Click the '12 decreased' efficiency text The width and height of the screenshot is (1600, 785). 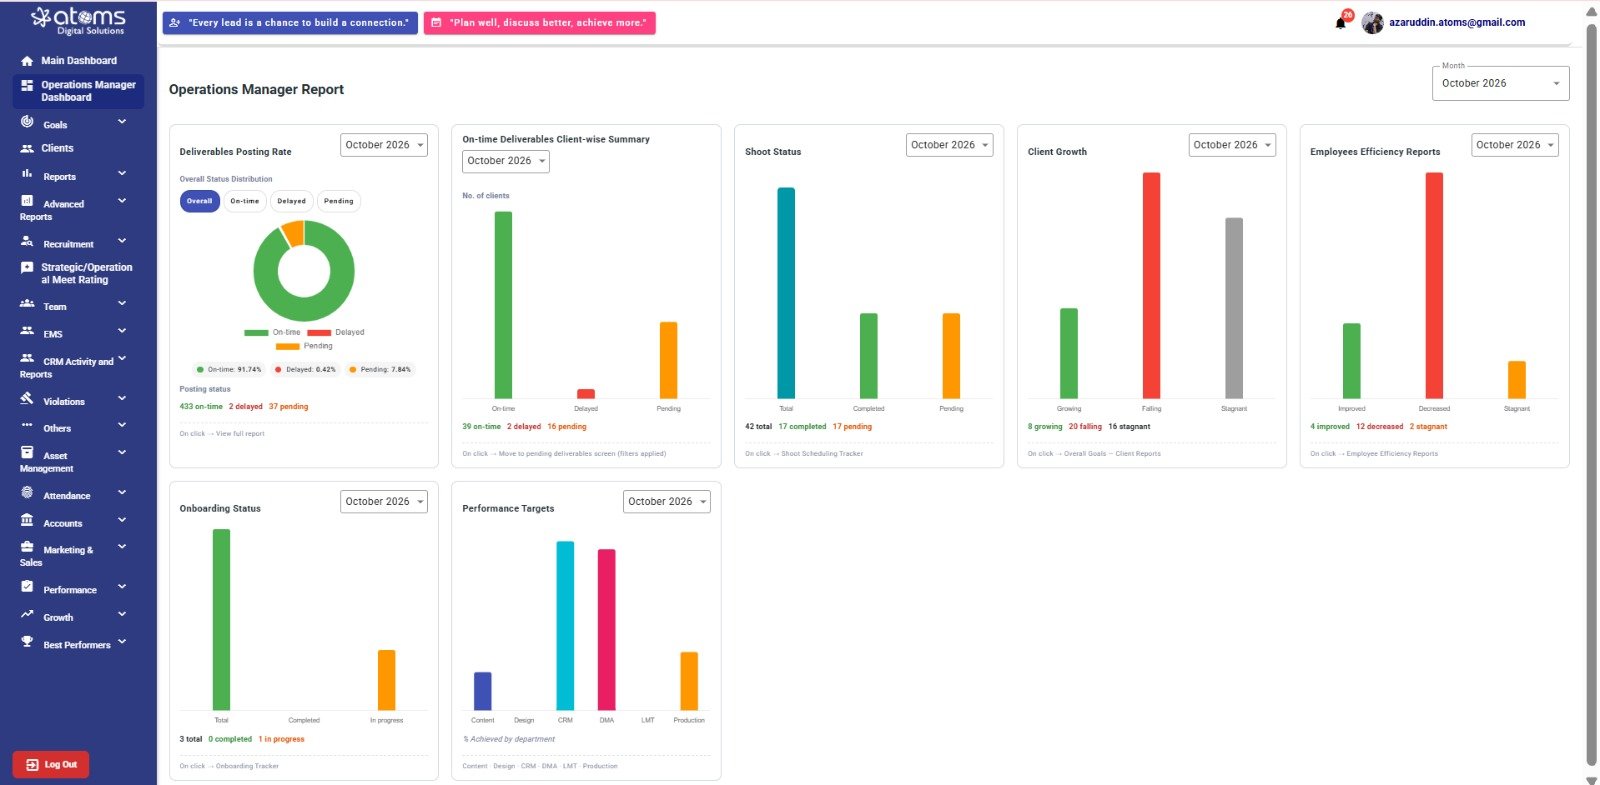[1380, 427]
